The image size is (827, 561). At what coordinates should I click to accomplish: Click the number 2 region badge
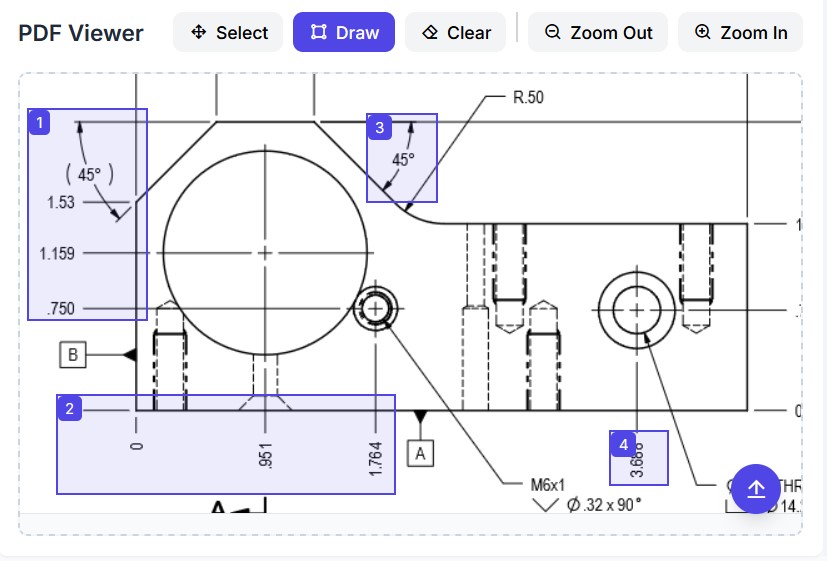(69, 408)
